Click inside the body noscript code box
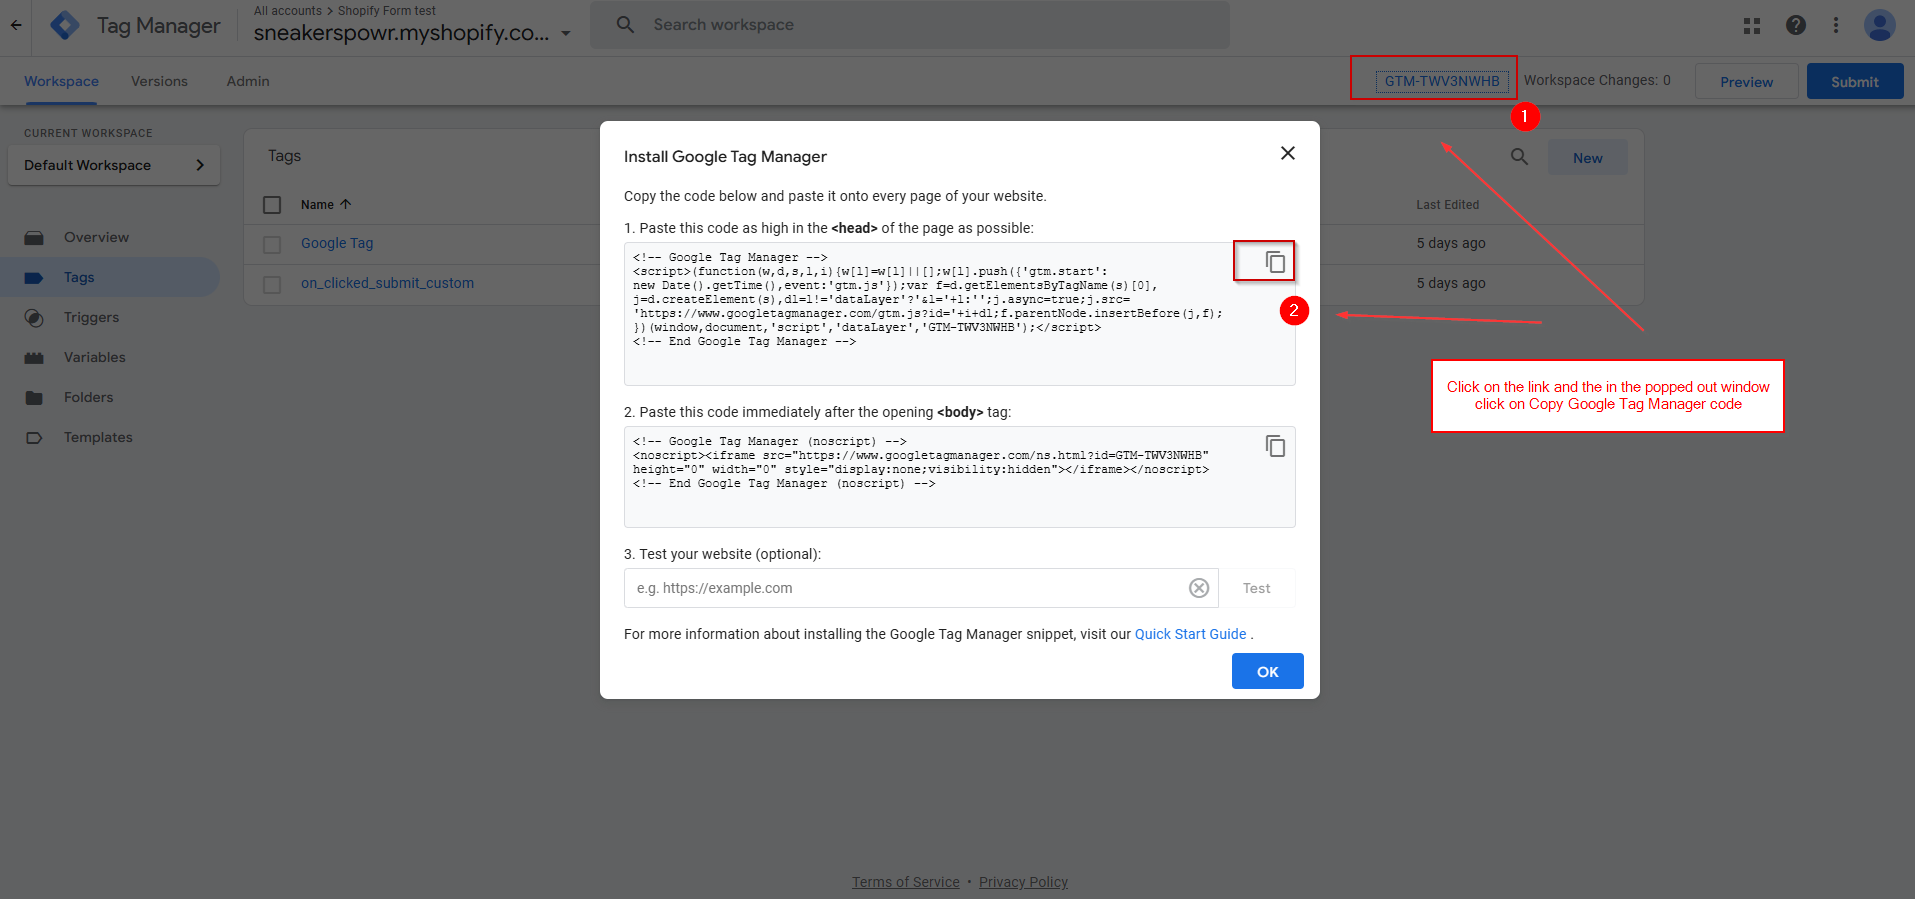This screenshot has height=899, width=1915. tap(960, 477)
